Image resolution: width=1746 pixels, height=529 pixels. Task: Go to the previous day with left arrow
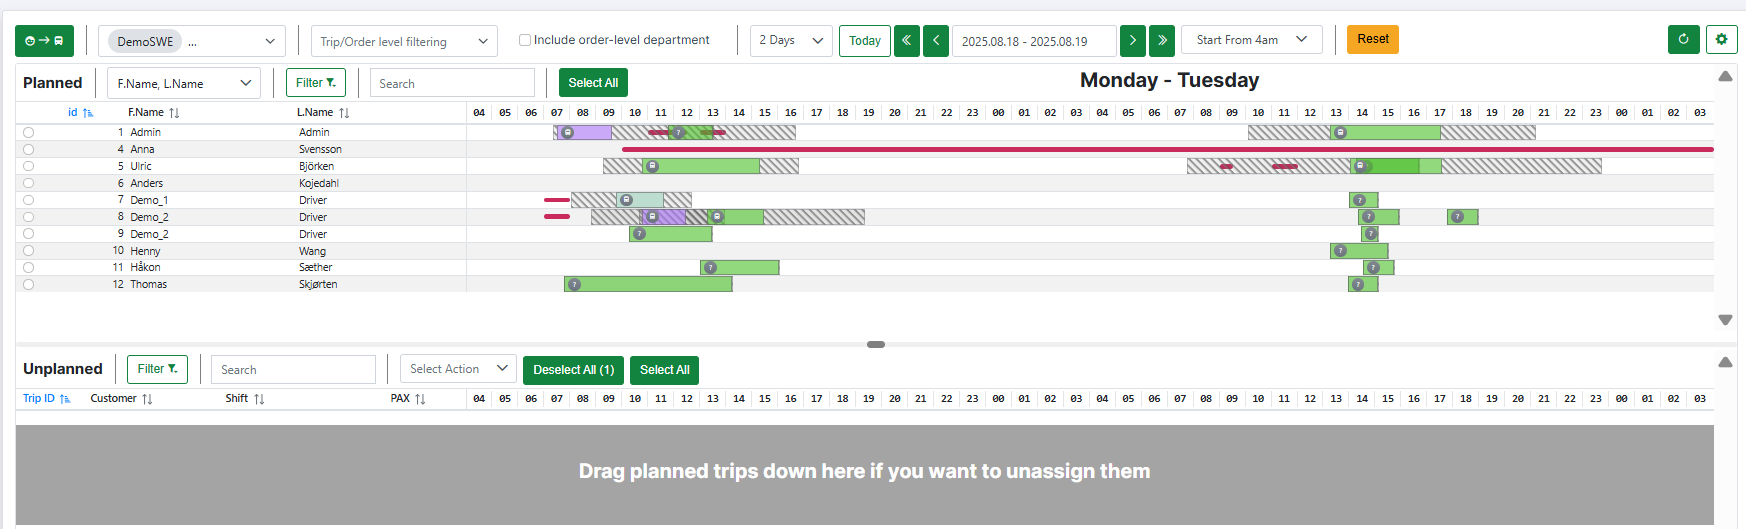pyautogui.click(x=935, y=41)
